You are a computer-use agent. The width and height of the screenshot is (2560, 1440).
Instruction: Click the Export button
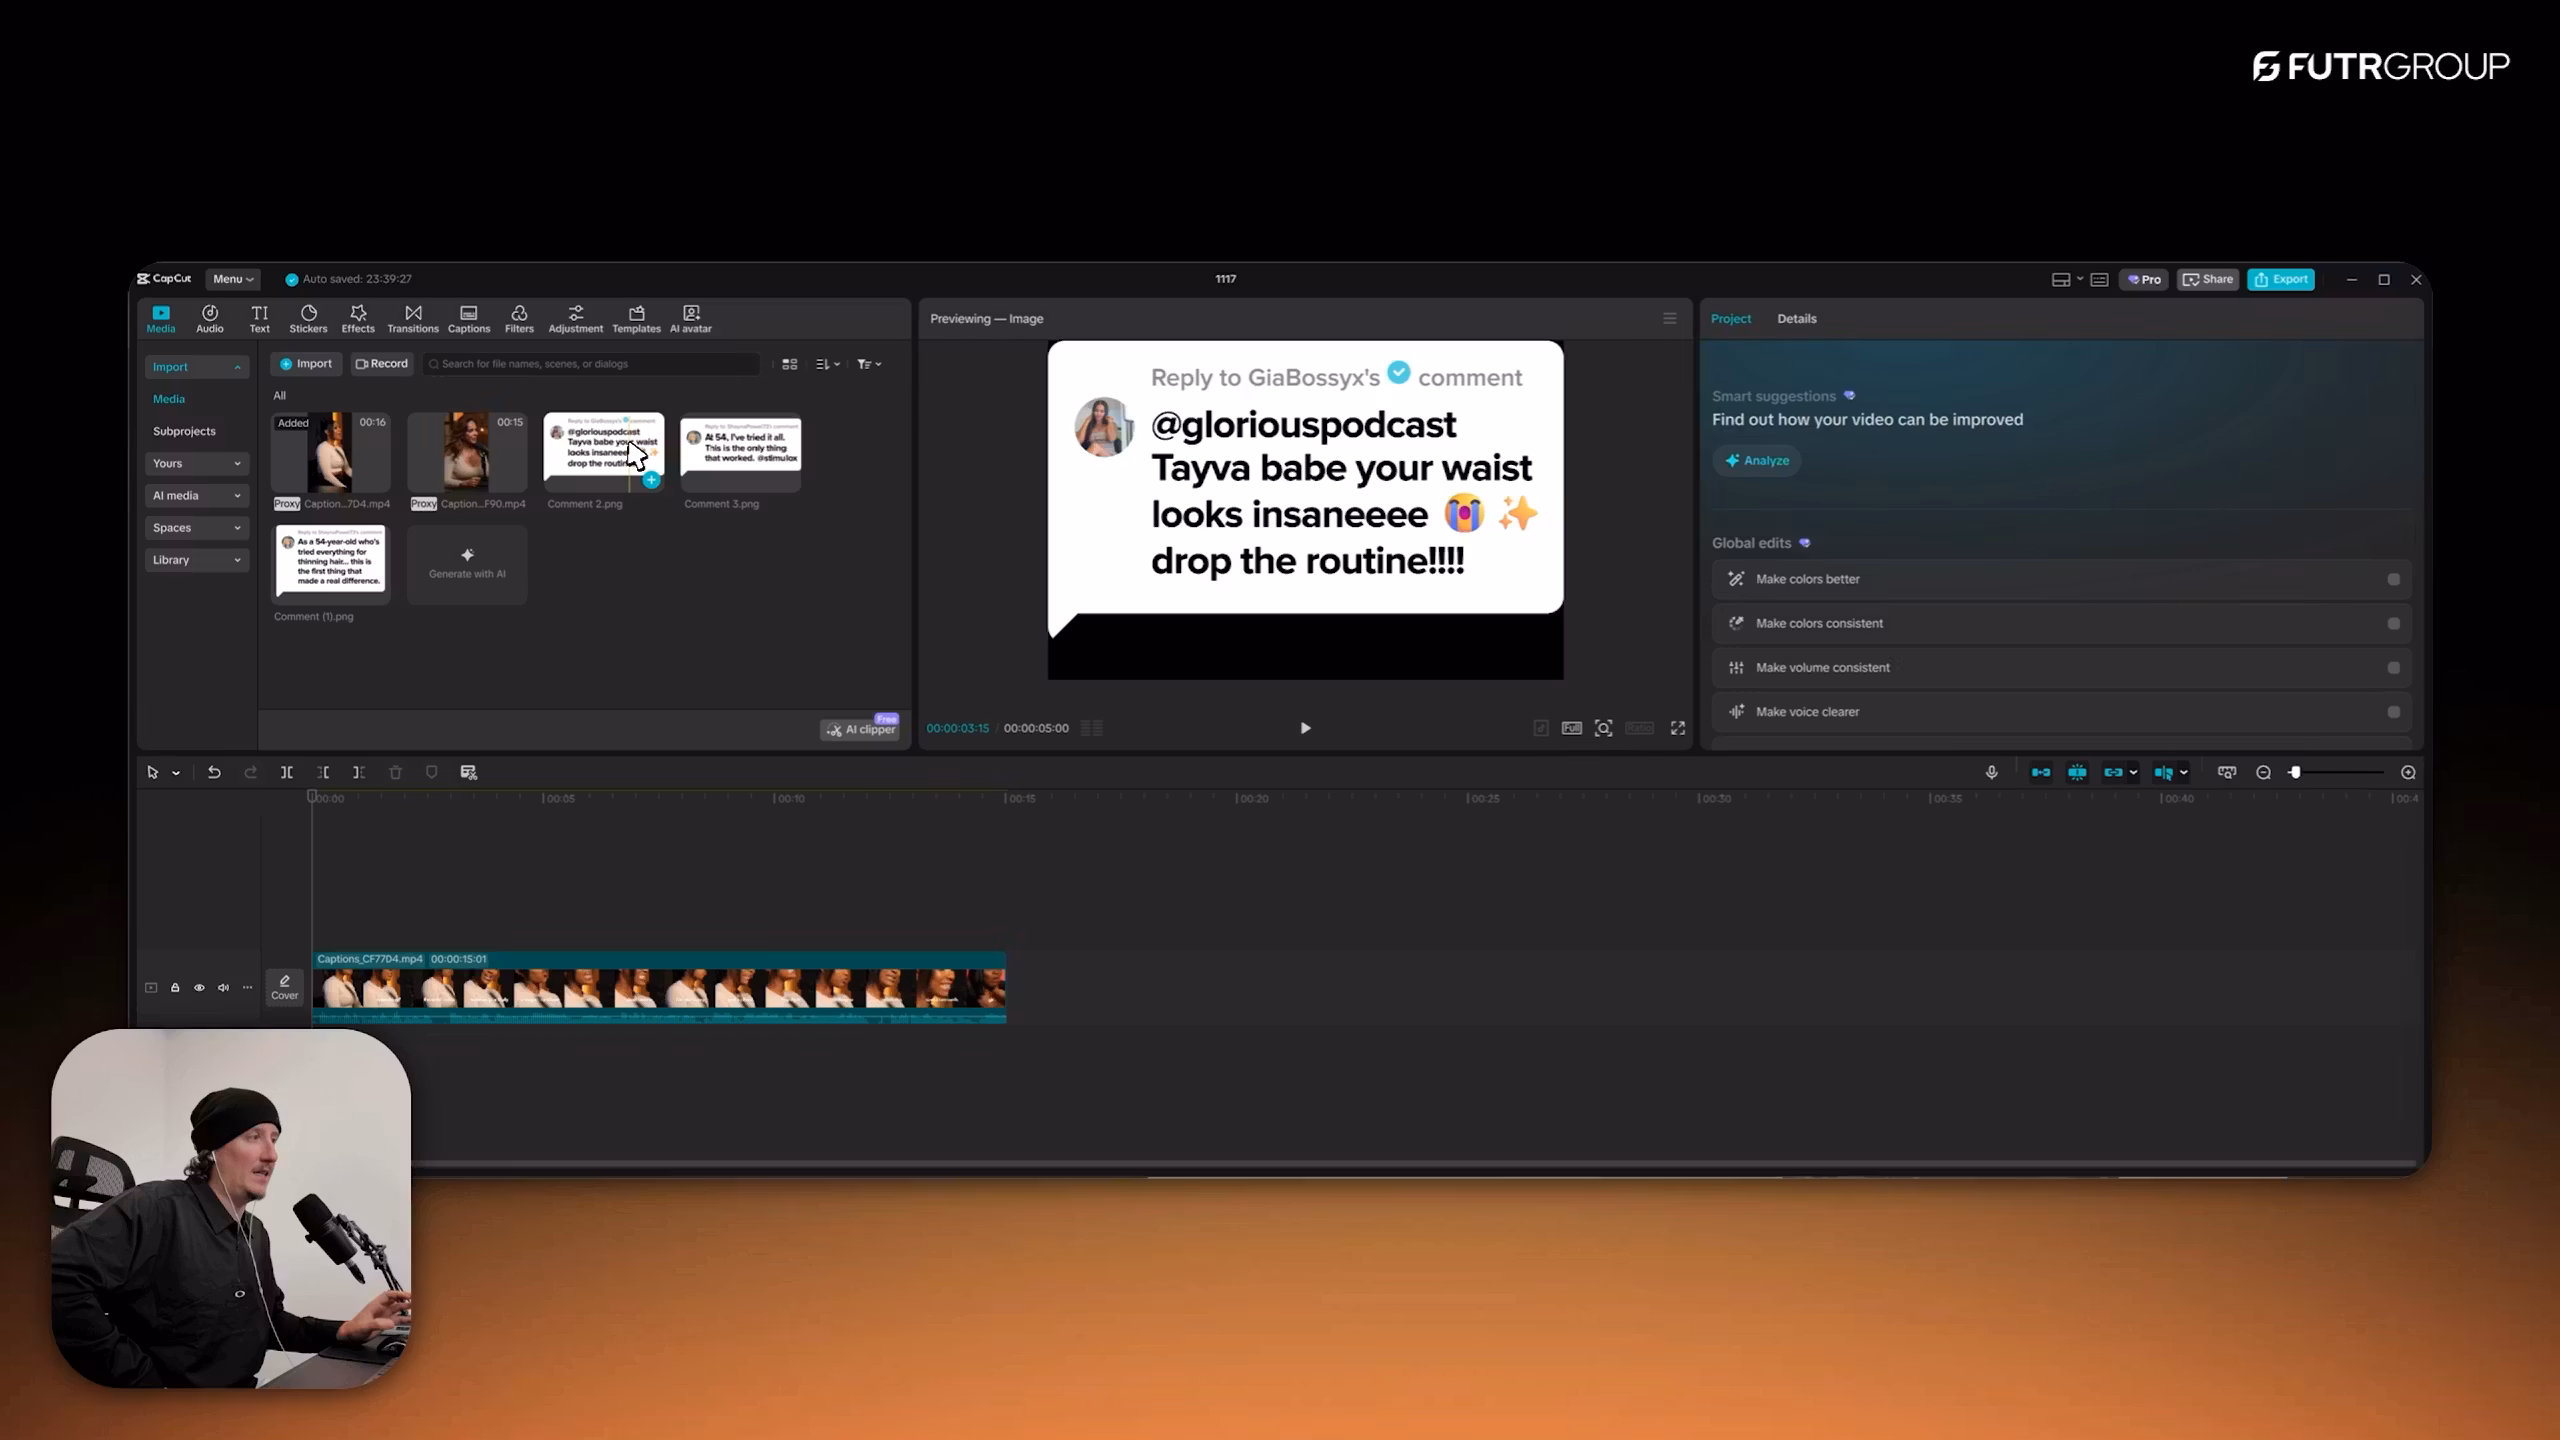pyautogui.click(x=2280, y=279)
